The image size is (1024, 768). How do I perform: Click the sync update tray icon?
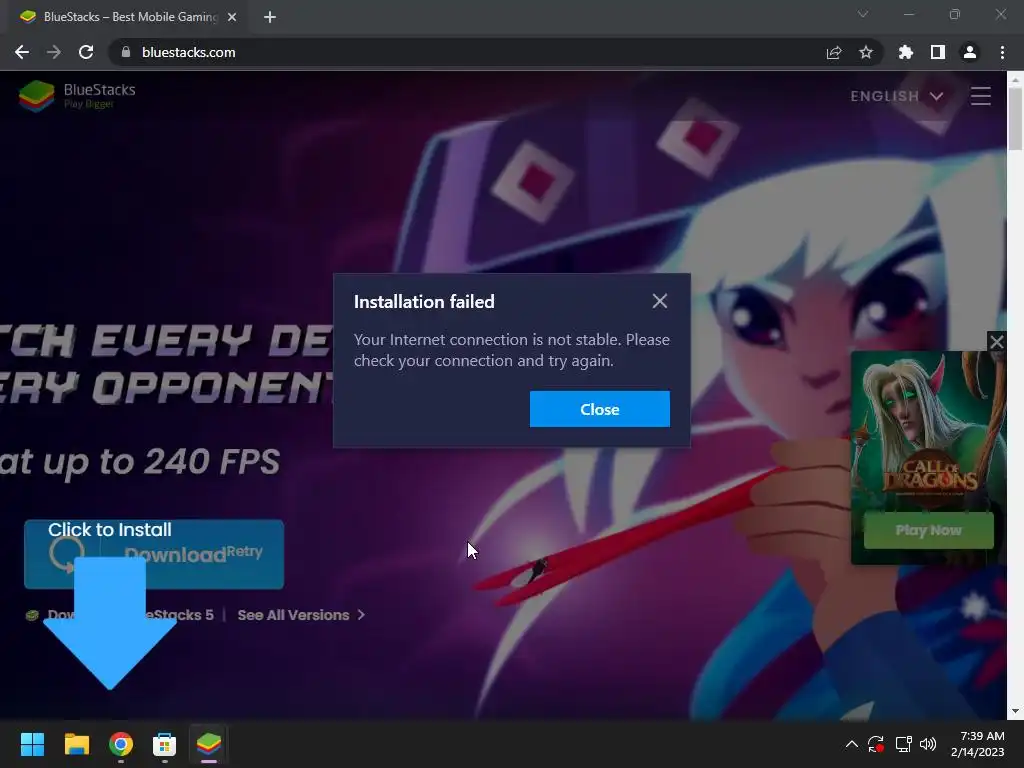click(x=876, y=744)
